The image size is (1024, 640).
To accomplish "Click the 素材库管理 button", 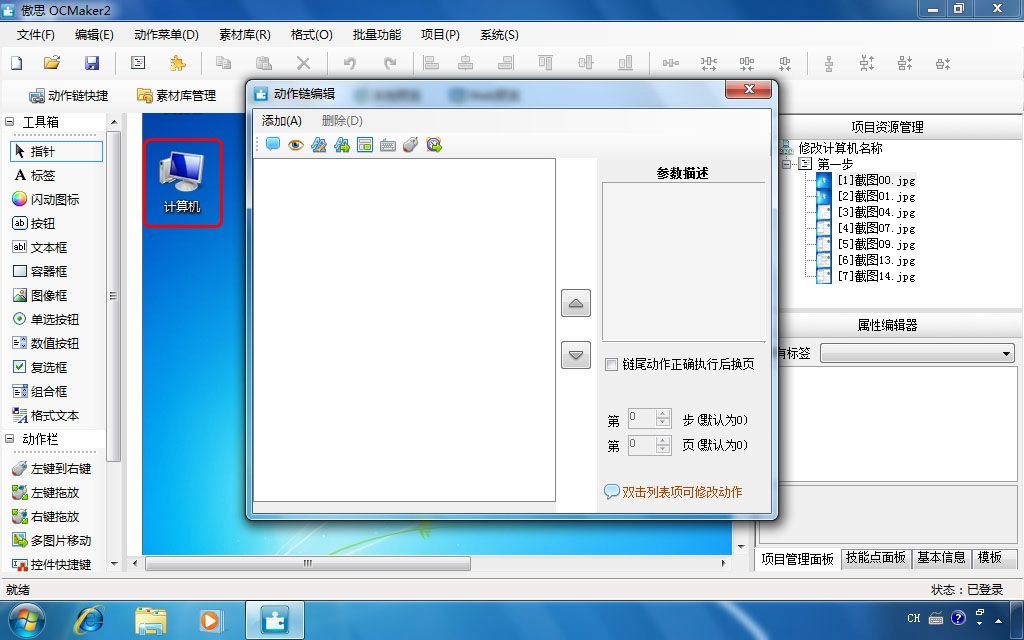I will tap(176, 95).
